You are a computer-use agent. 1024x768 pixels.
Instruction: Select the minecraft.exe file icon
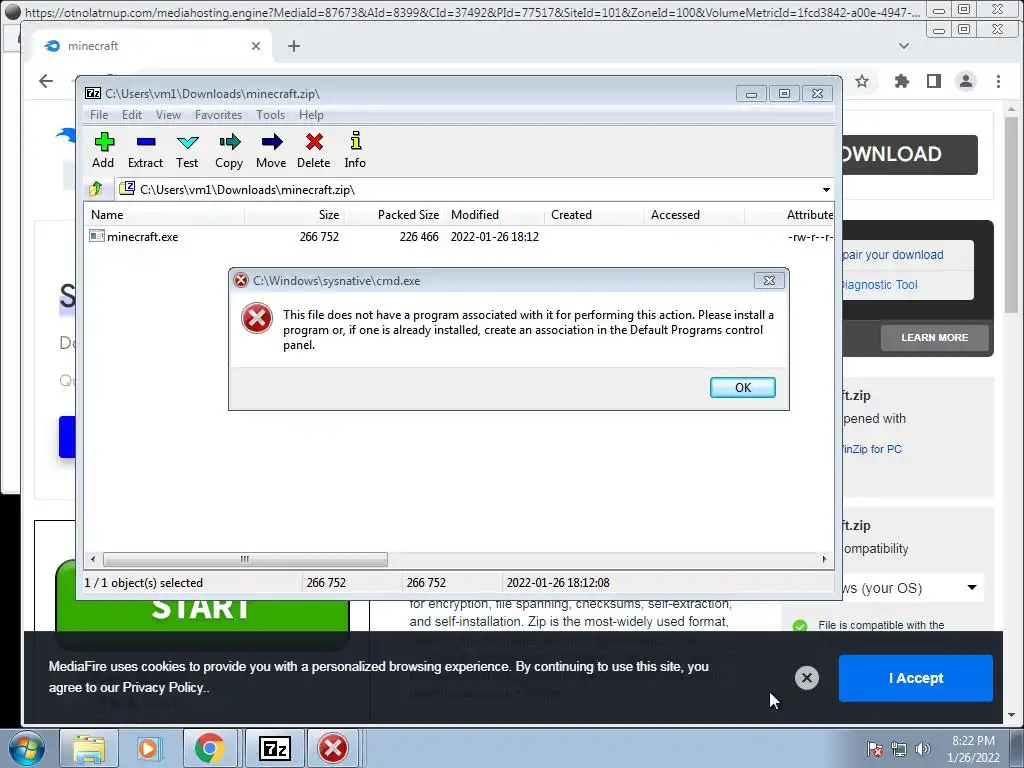97,236
